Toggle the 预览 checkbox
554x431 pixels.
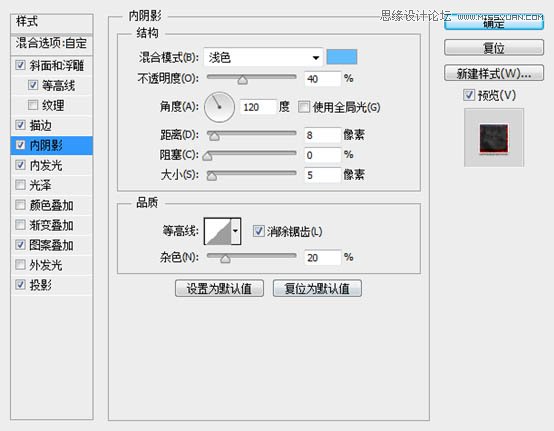(x=469, y=95)
